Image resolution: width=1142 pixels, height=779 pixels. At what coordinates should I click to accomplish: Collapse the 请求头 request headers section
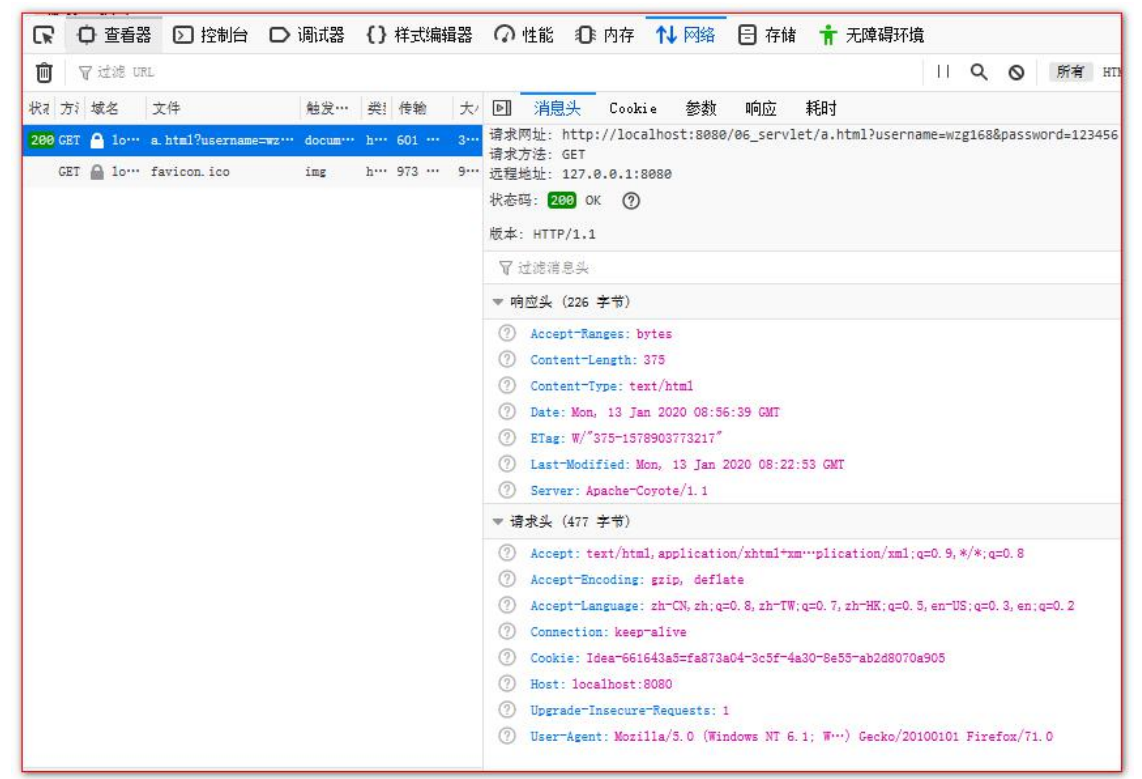point(497,522)
